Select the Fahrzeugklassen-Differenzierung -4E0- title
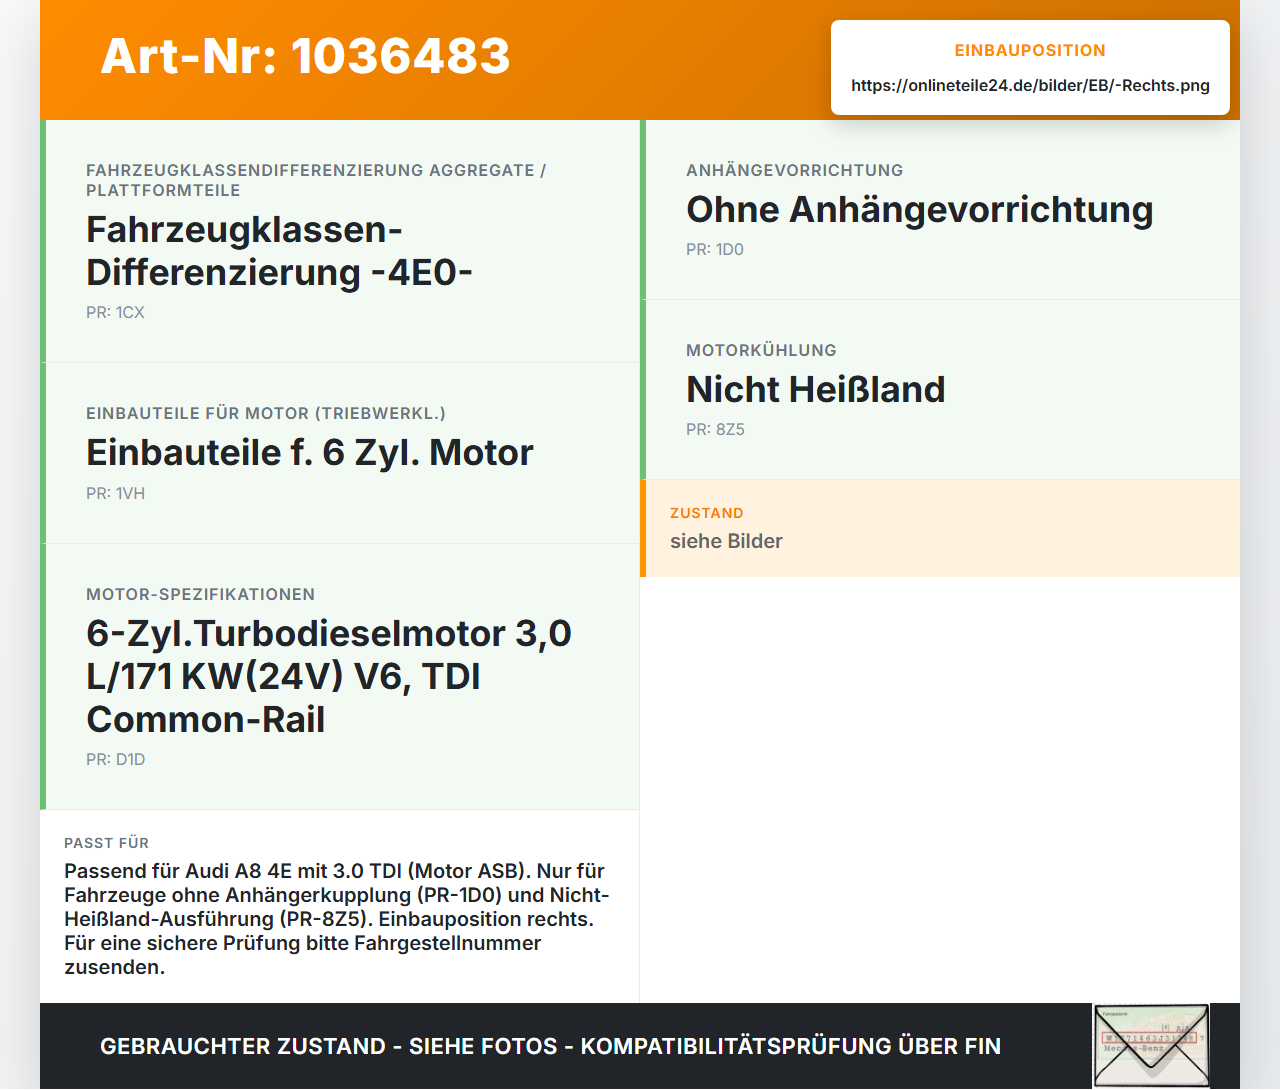The height and width of the screenshot is (1090, 1280). click(279, 251)
